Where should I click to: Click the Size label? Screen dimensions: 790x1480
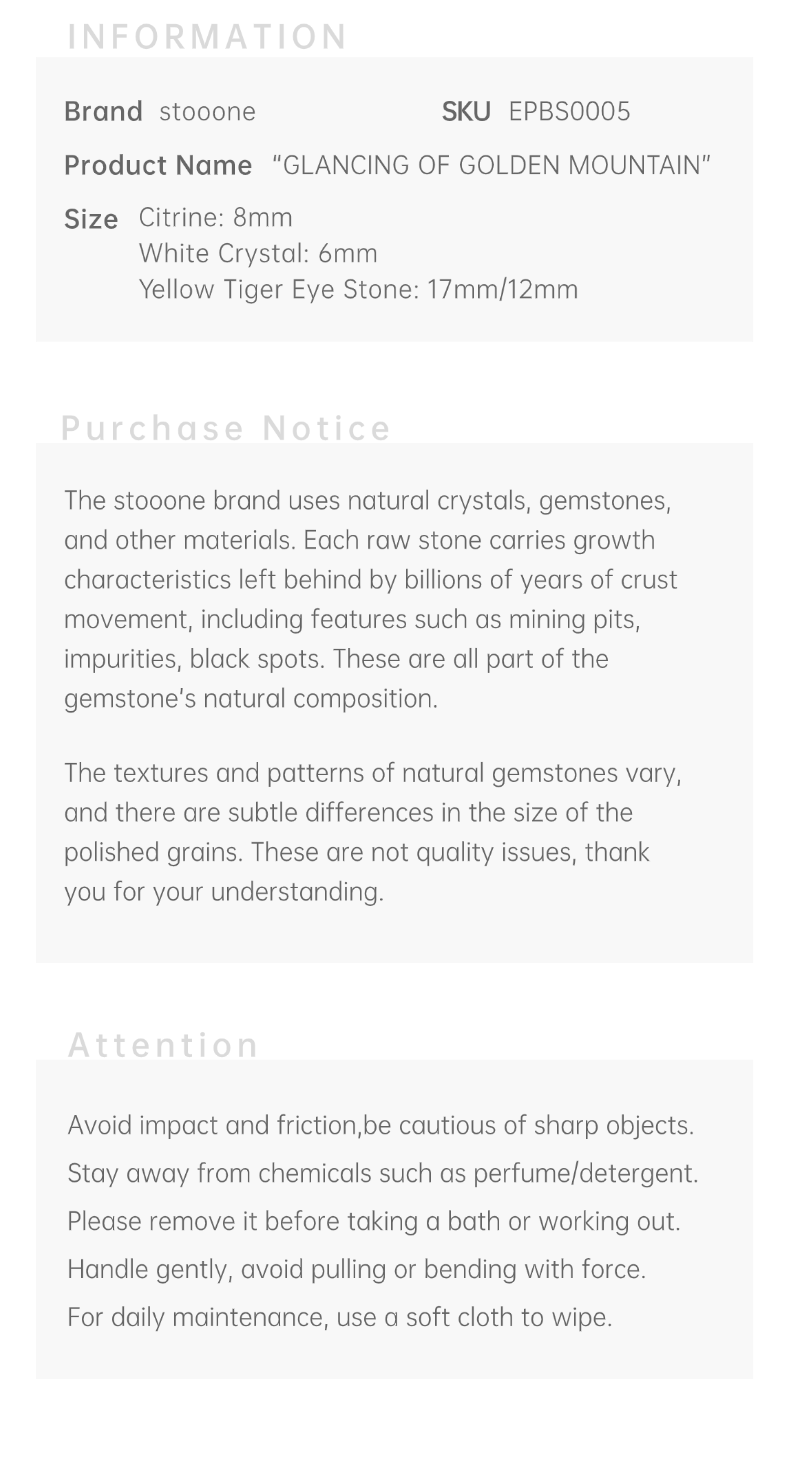[x=91, y=219]
